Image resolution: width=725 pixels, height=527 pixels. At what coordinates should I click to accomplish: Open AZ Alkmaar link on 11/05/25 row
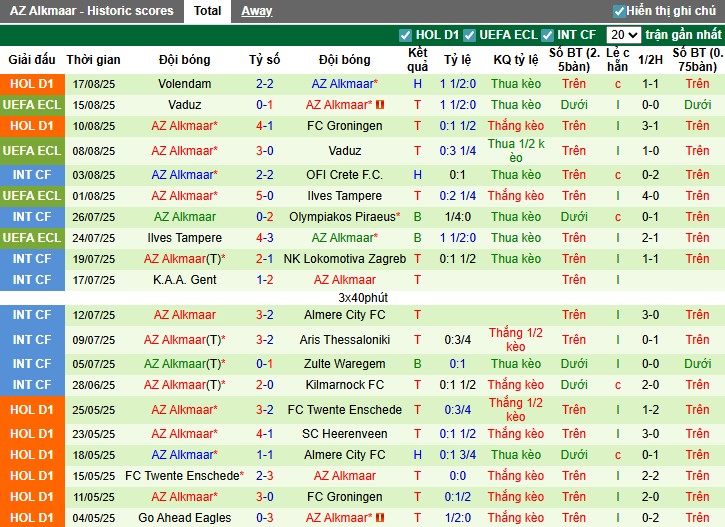(184, 496)
